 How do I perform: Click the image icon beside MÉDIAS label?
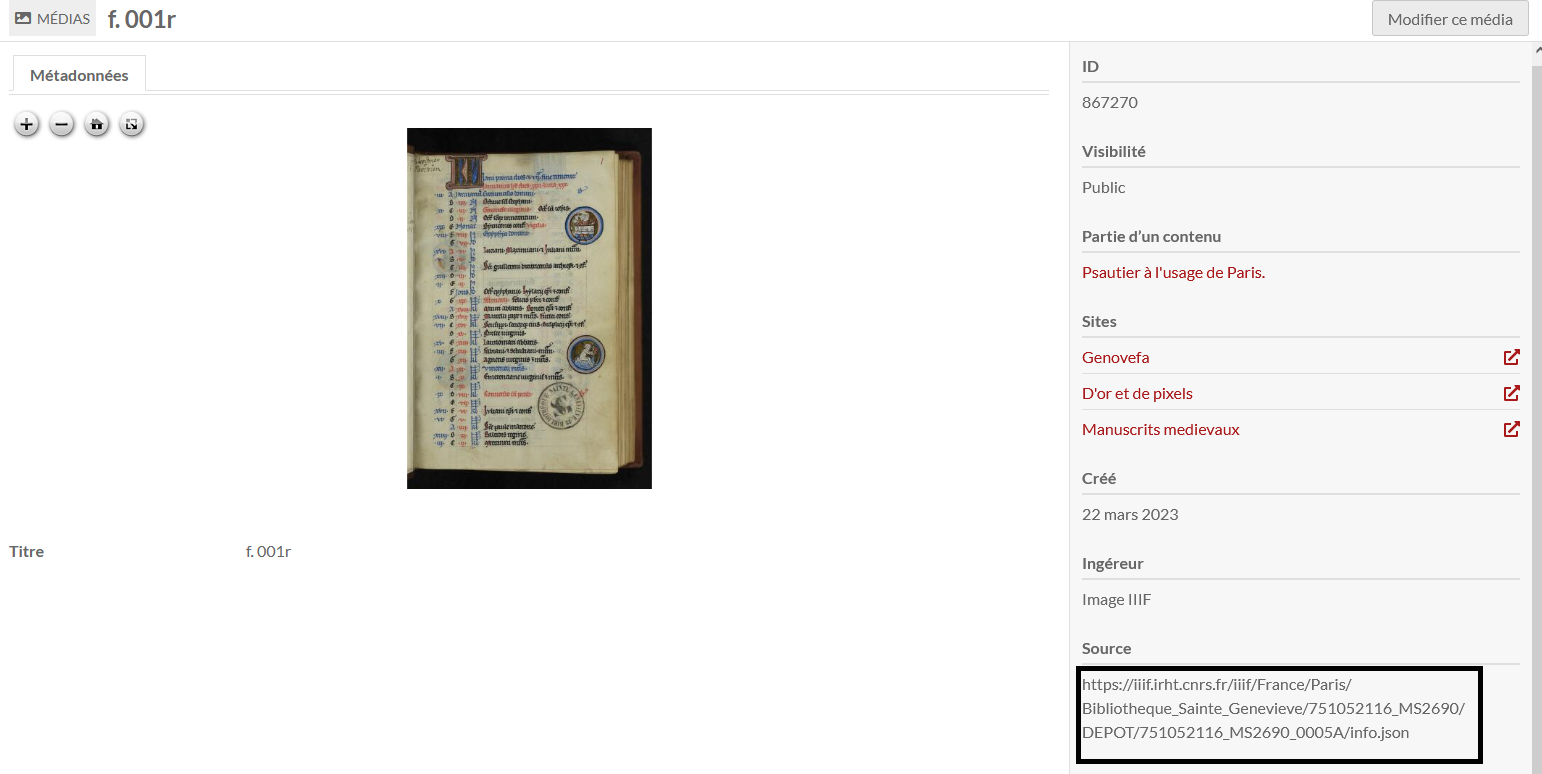22,18
